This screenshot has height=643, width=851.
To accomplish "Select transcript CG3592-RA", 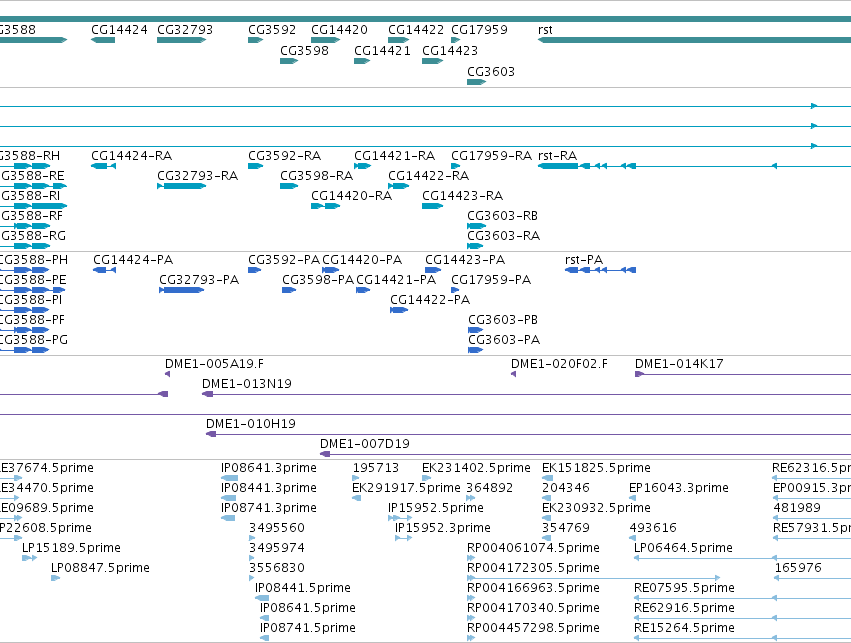I will point(284,156).
